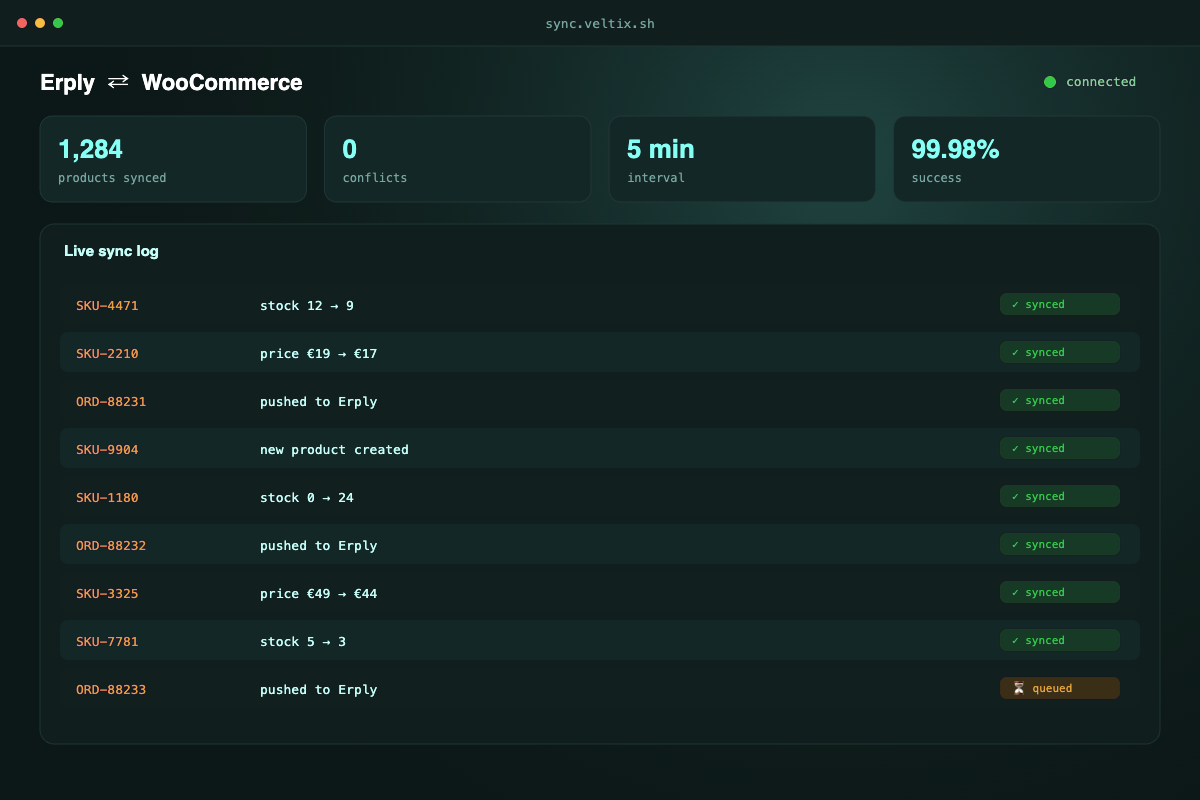
Task: Click the SKU-2210 identifier
Action: [x=107, y=354]
